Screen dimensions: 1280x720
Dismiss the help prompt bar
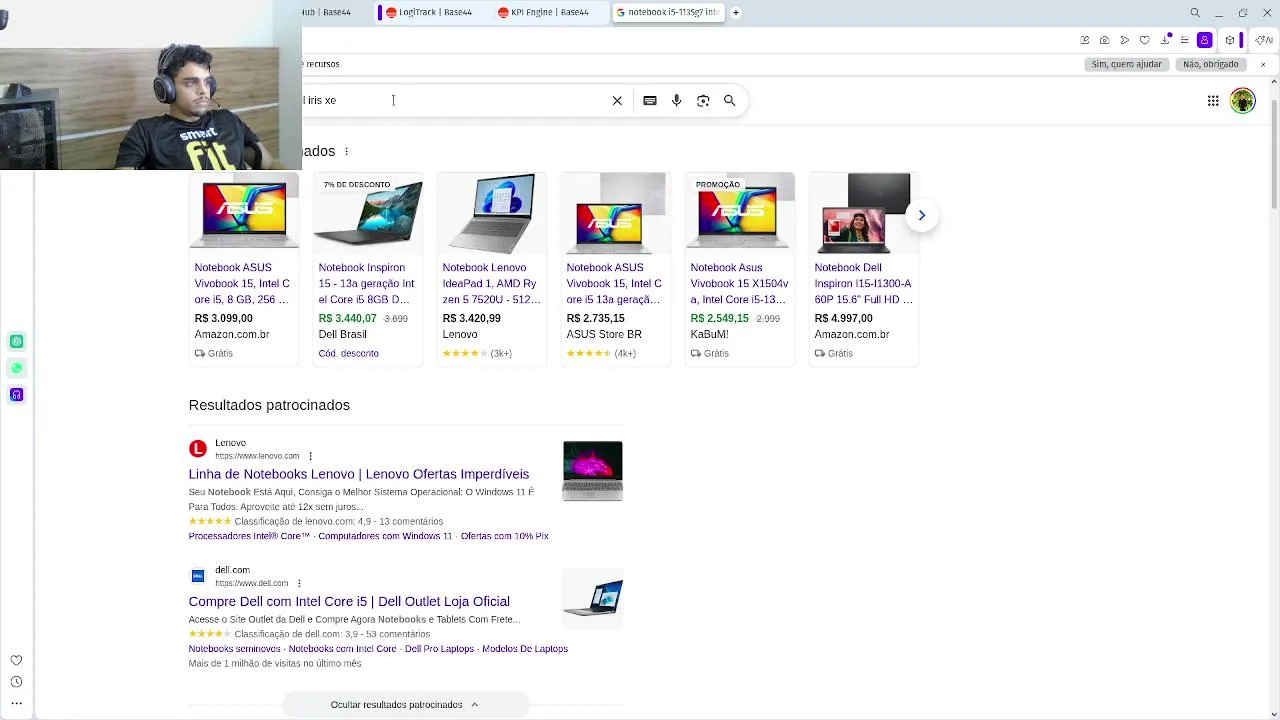point(1263,64)
